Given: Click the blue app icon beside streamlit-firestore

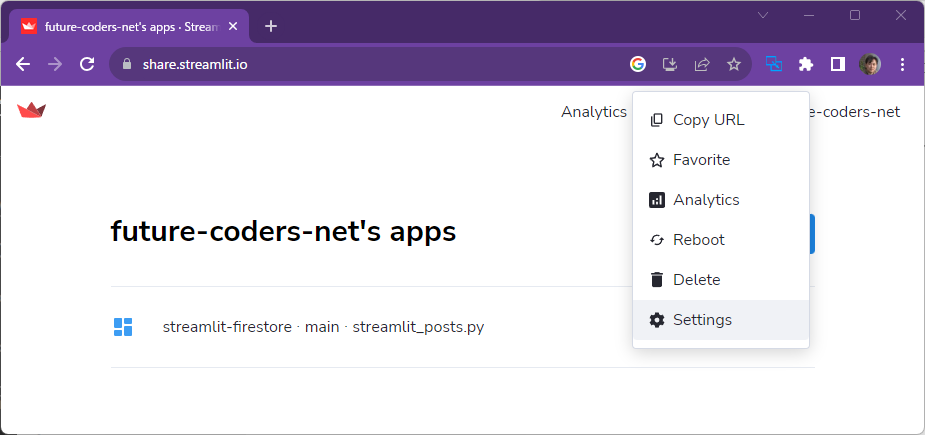Looking at the screenshot, I should pos(123,327).
